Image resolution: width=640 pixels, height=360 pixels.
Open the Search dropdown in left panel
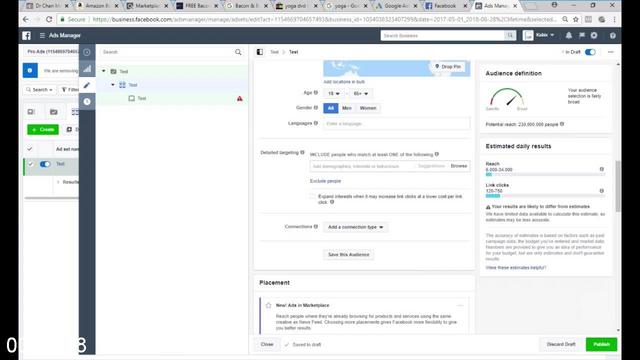click(39, 89)
